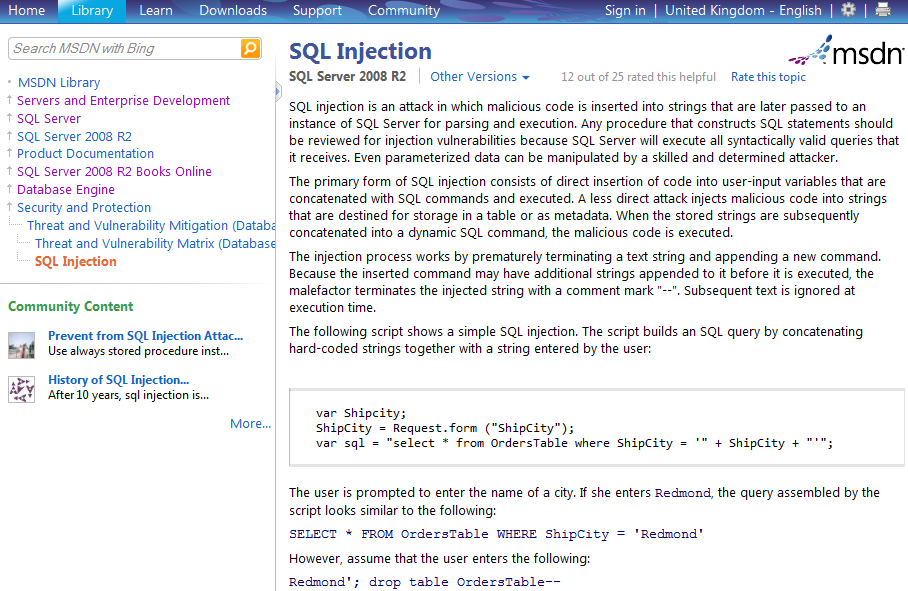Click the up-arrow beside SQL Server 2008 R2
The height and width of the screenshot is (591, 908).
[x=9, y=136]
